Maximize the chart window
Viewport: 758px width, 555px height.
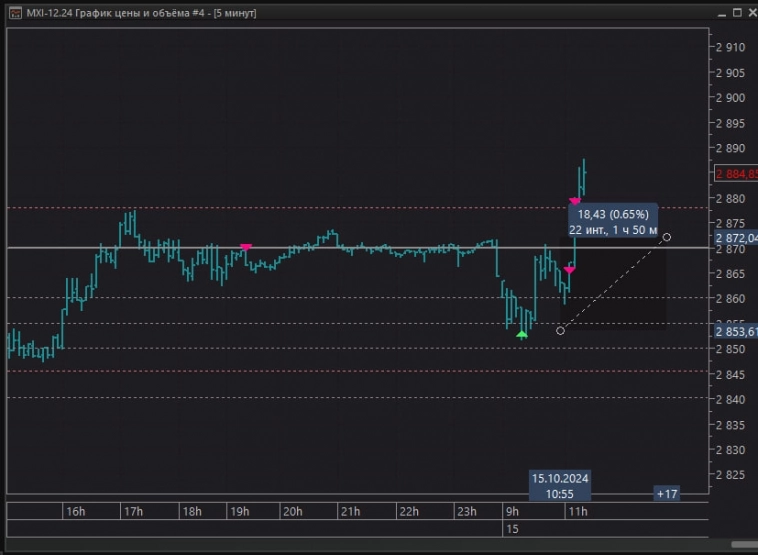point(738,12)
